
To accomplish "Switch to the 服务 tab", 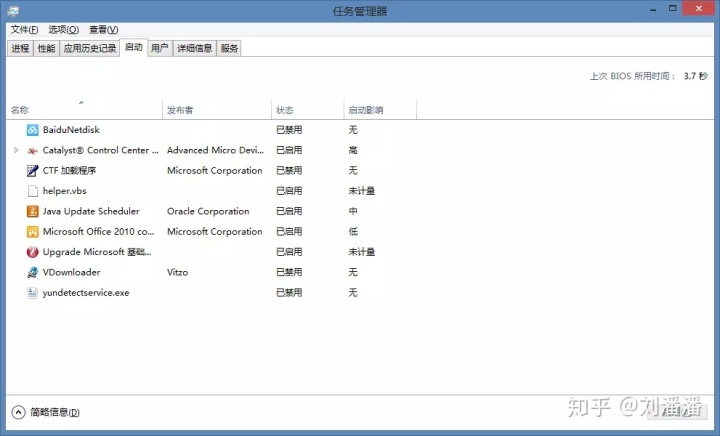I will [229, 48].
